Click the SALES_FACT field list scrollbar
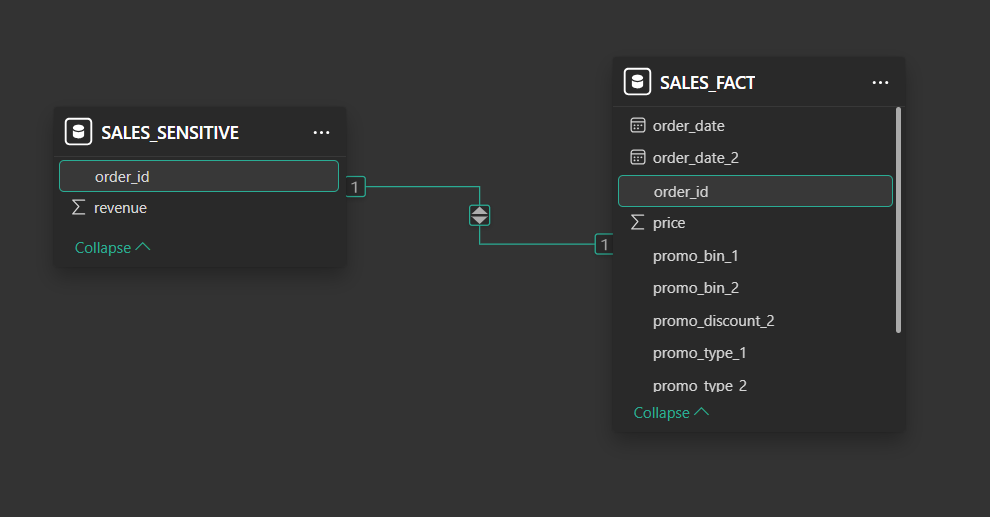 coord(898,220)
